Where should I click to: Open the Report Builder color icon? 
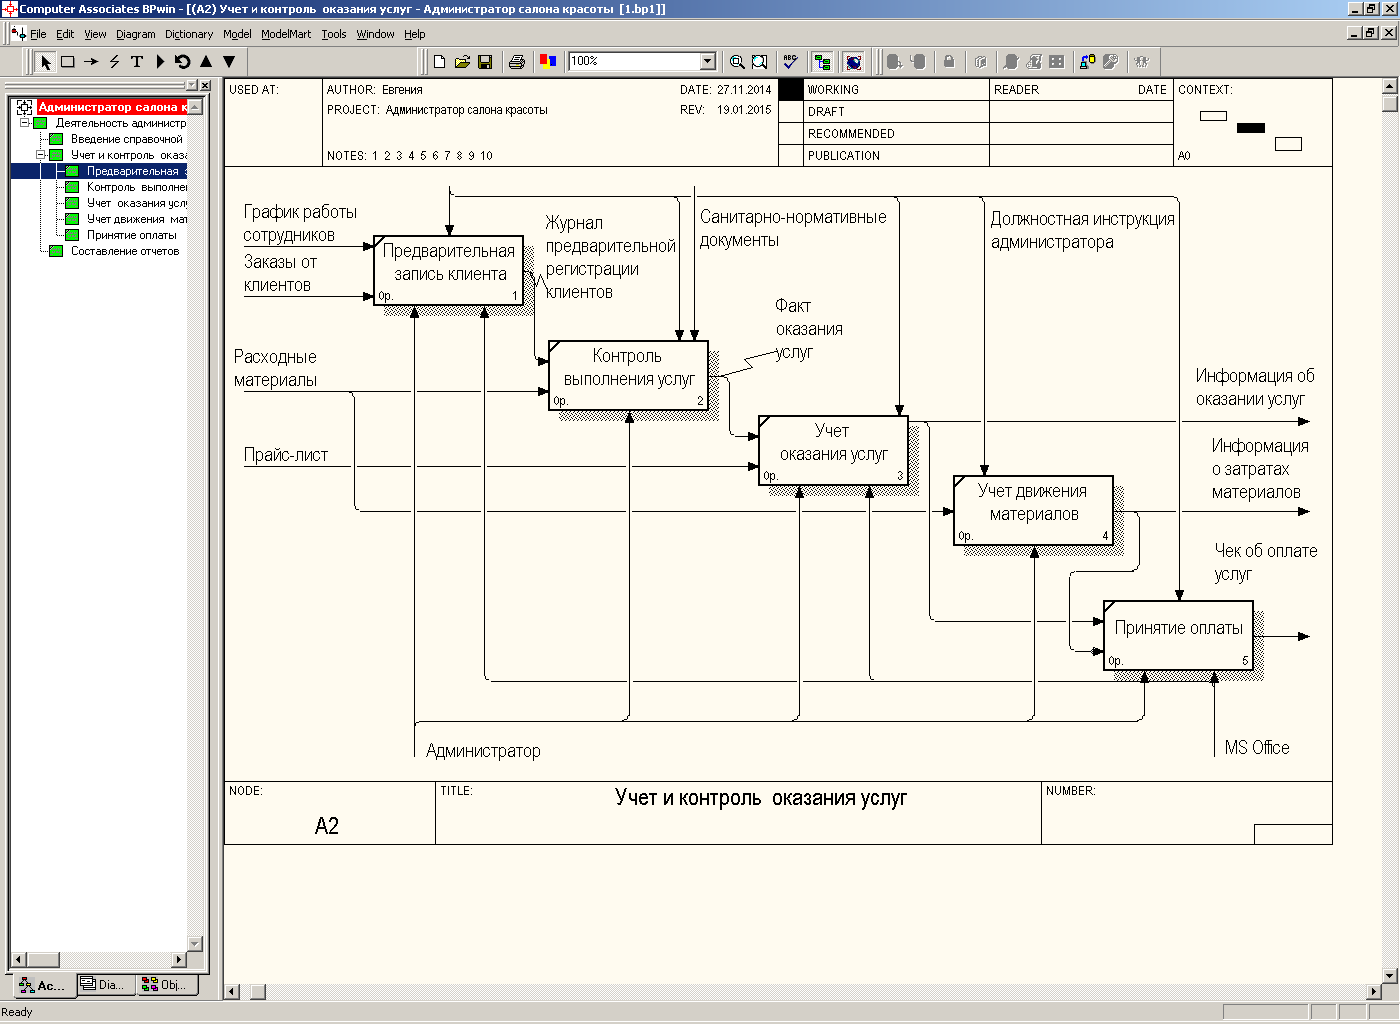[x=547, y=62]
